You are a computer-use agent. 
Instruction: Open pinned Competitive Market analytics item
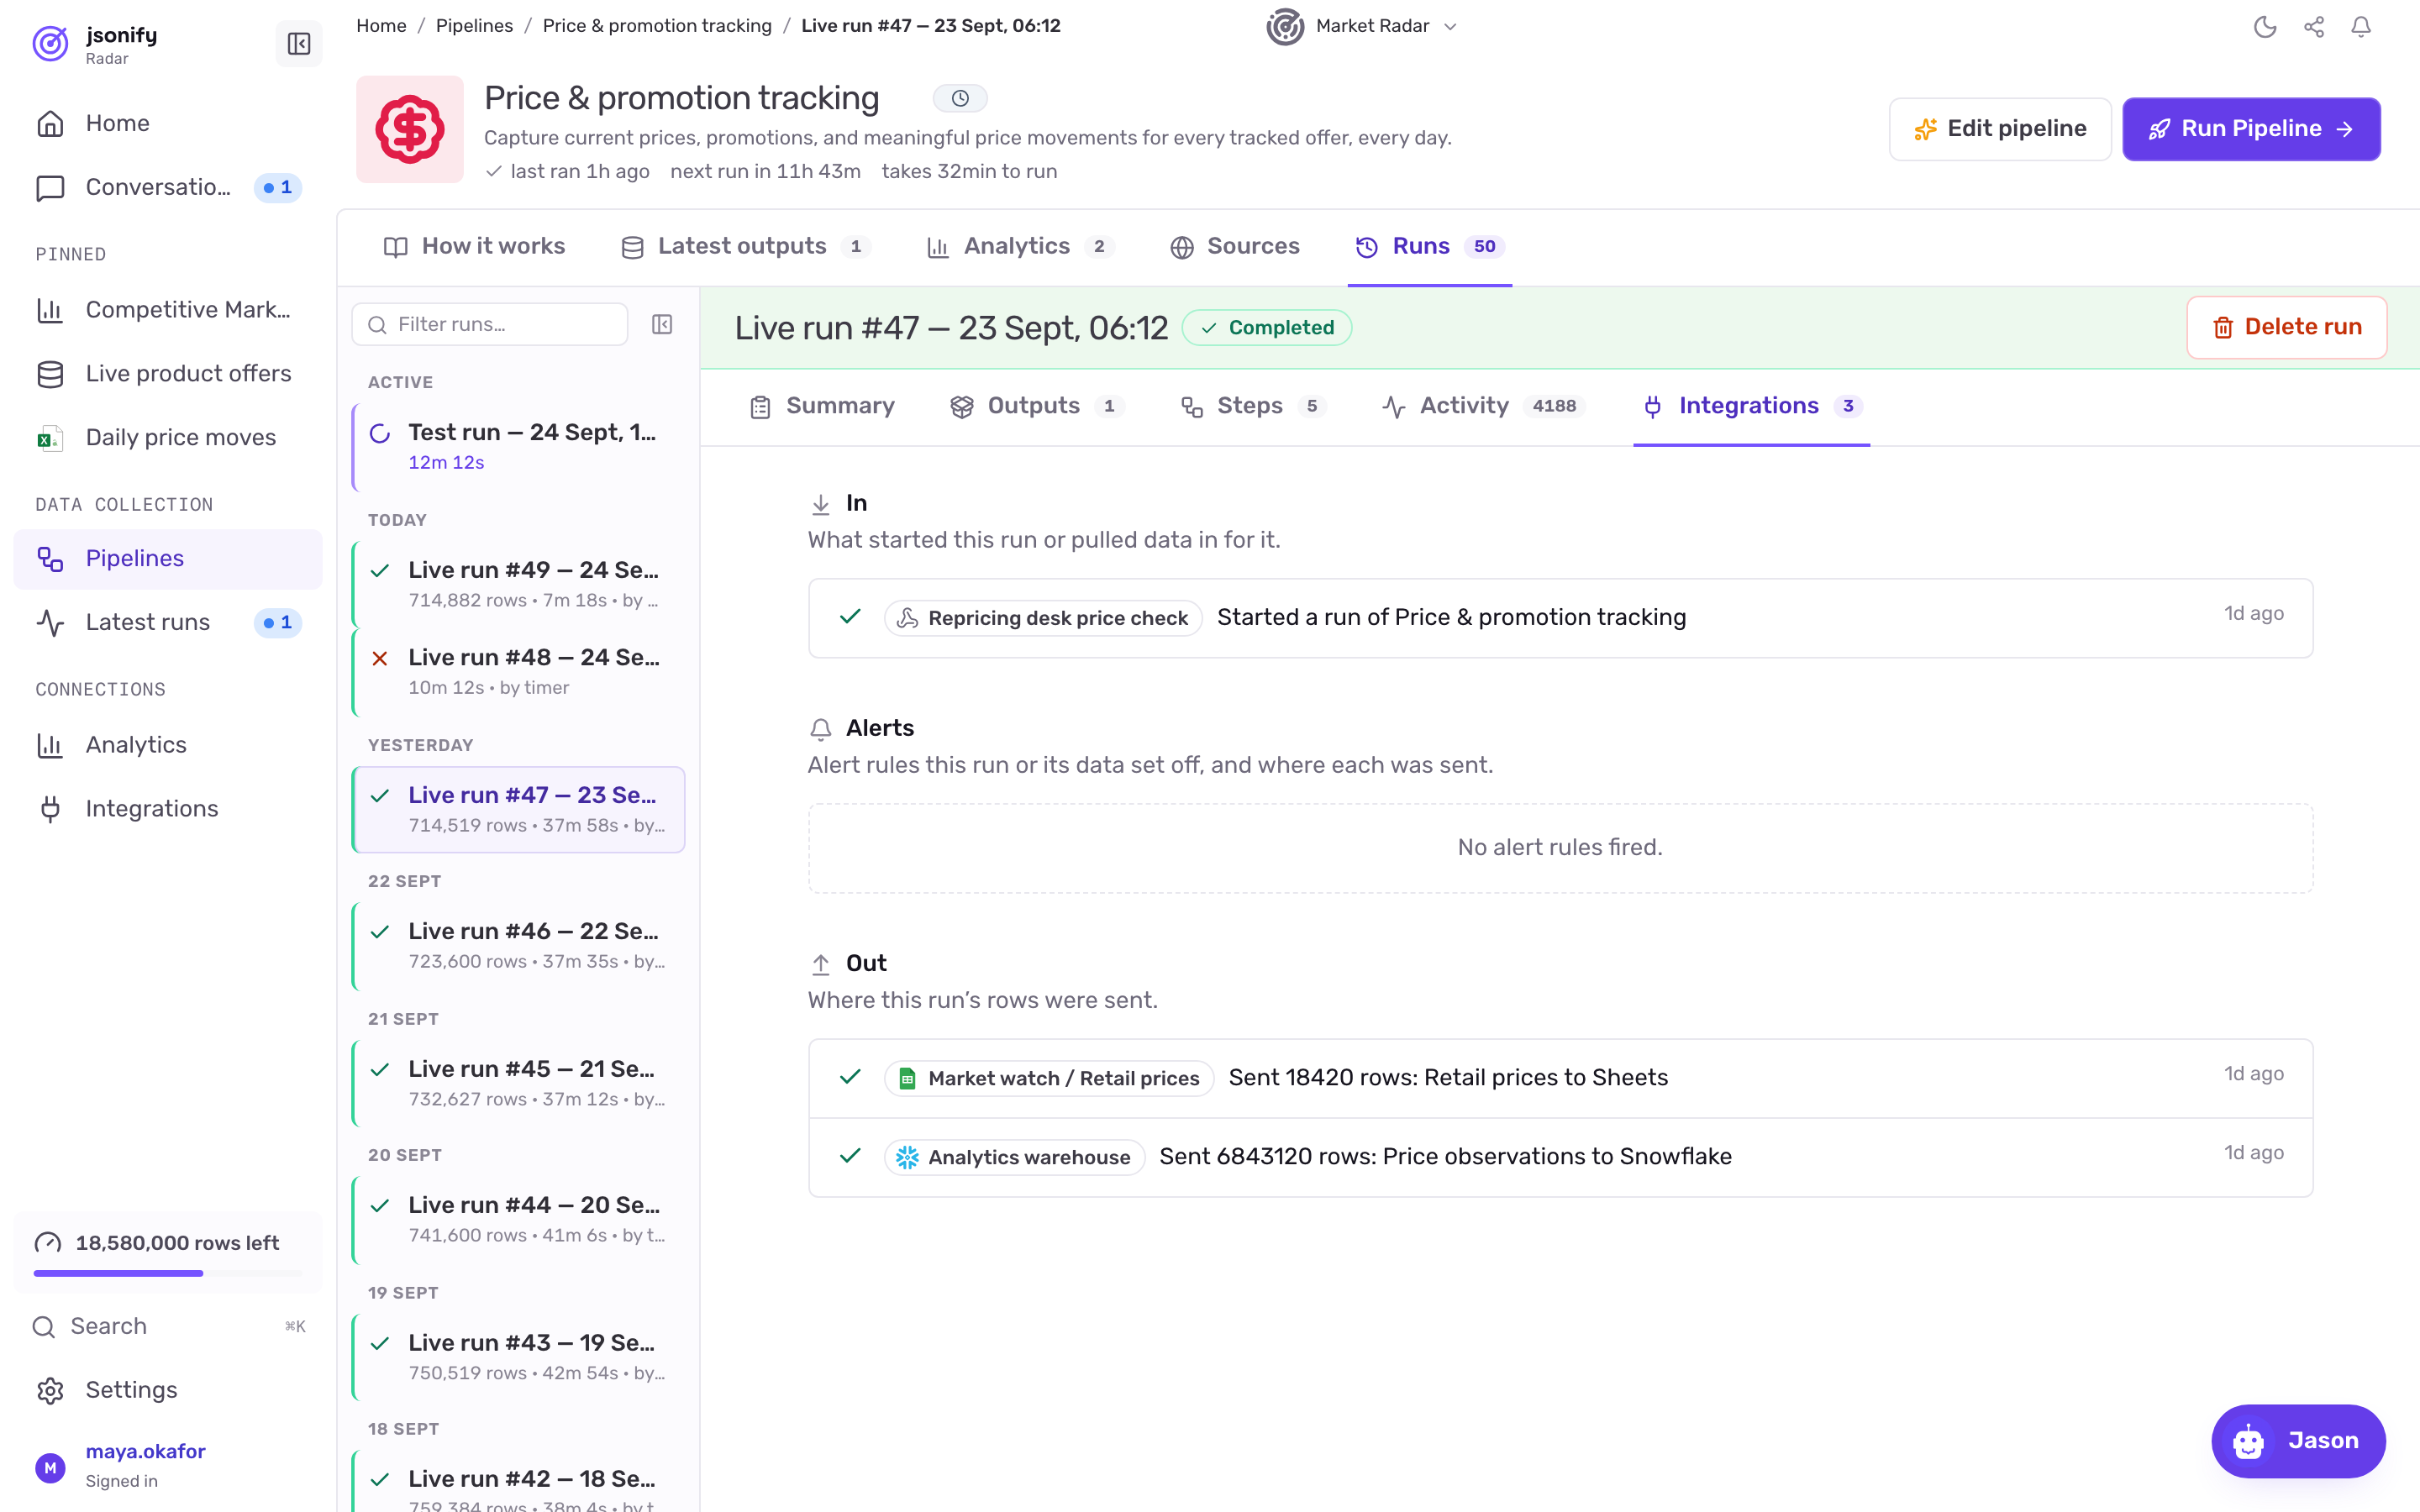(168, 310)
